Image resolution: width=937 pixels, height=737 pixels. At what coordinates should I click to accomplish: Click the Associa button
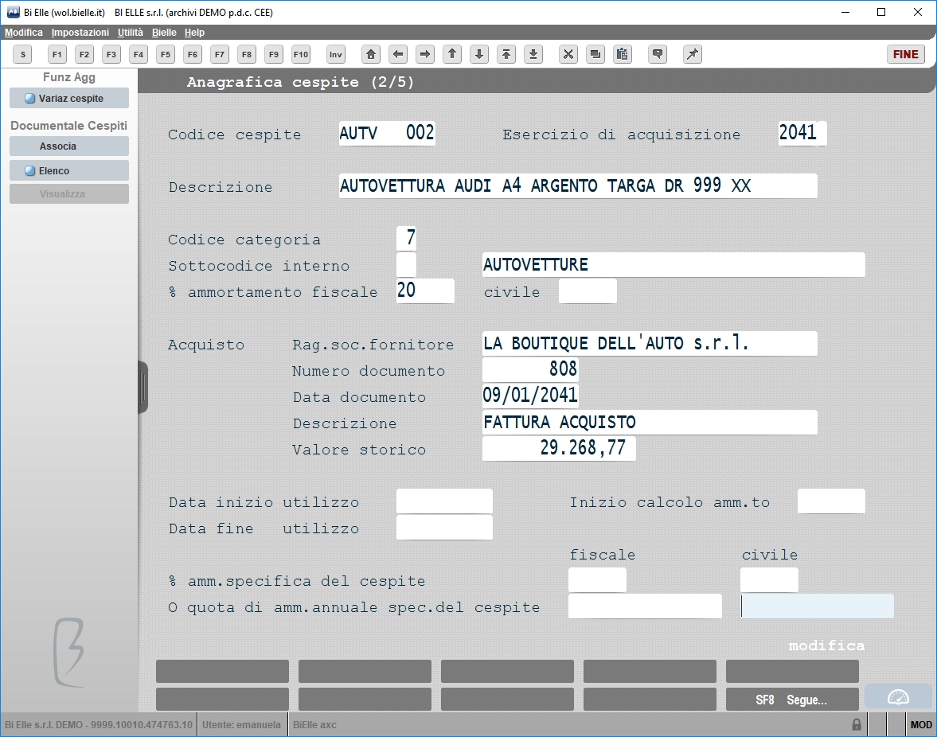[69, 146]
